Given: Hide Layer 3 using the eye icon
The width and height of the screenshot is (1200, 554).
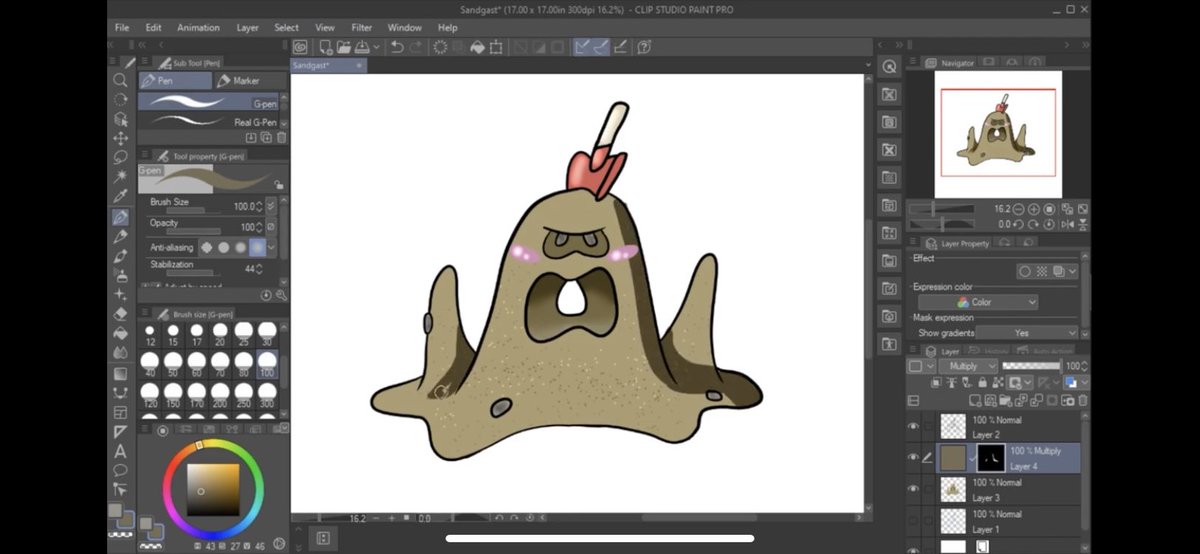Looking at the screenshot, I should pos(913,489).
